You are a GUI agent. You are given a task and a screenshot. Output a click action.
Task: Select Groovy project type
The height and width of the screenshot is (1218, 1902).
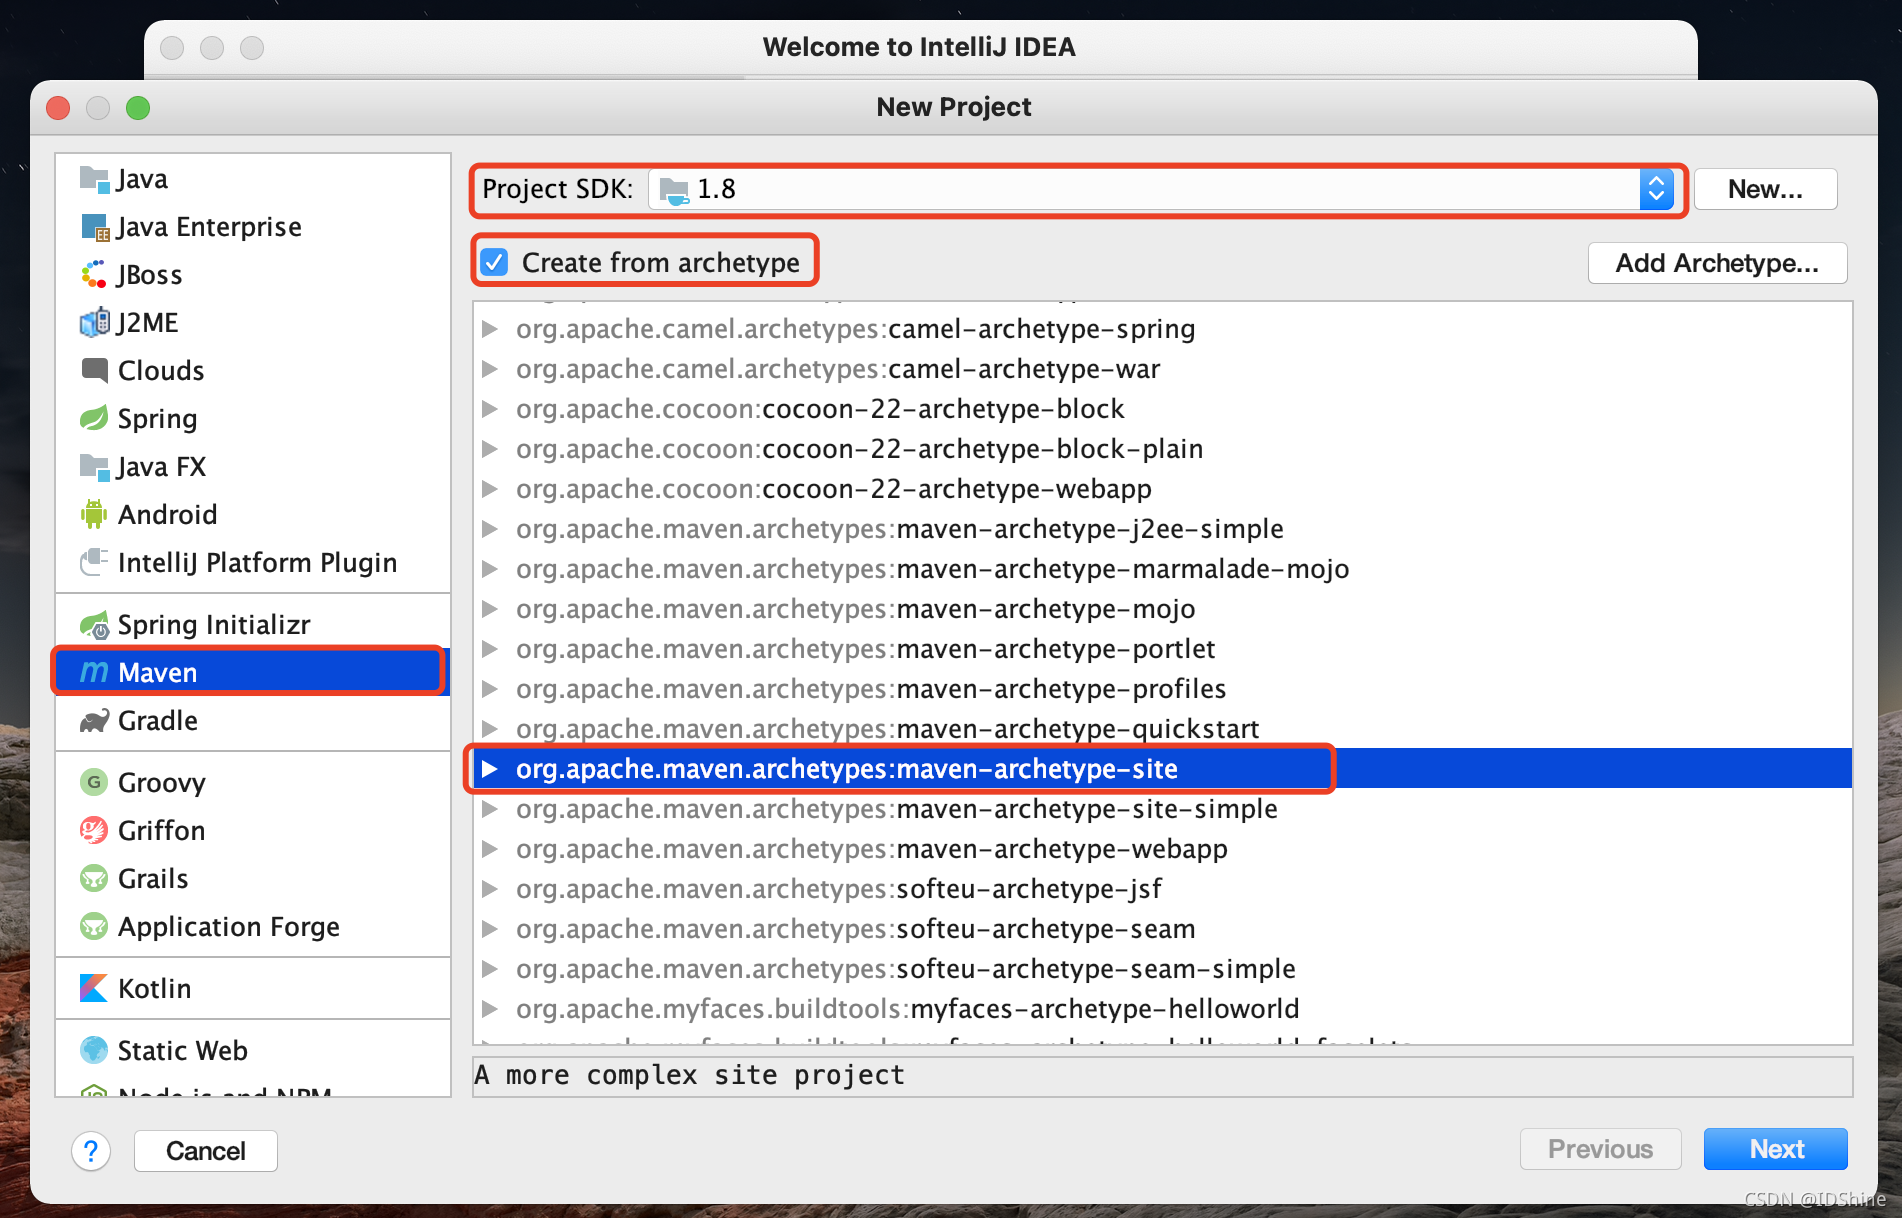click(253, 783)
